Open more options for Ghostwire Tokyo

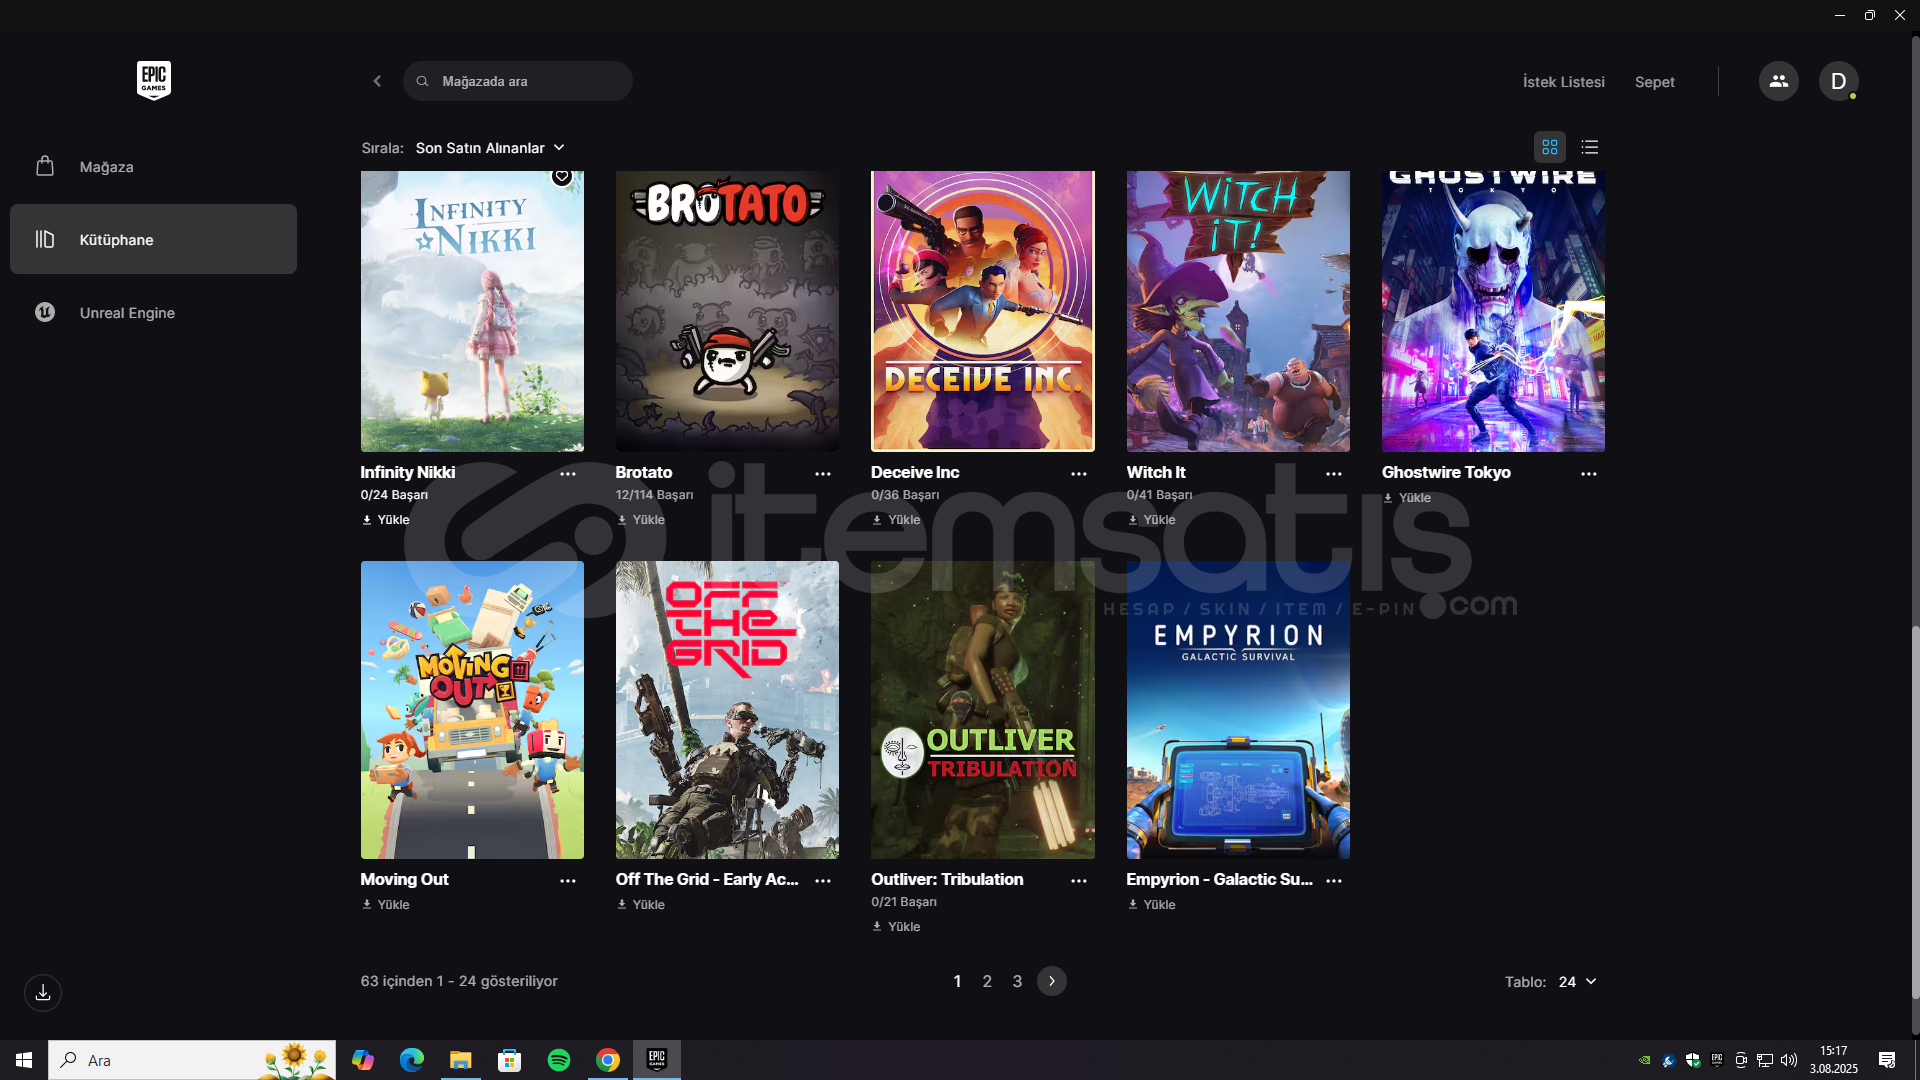[x=1589, y=473]
